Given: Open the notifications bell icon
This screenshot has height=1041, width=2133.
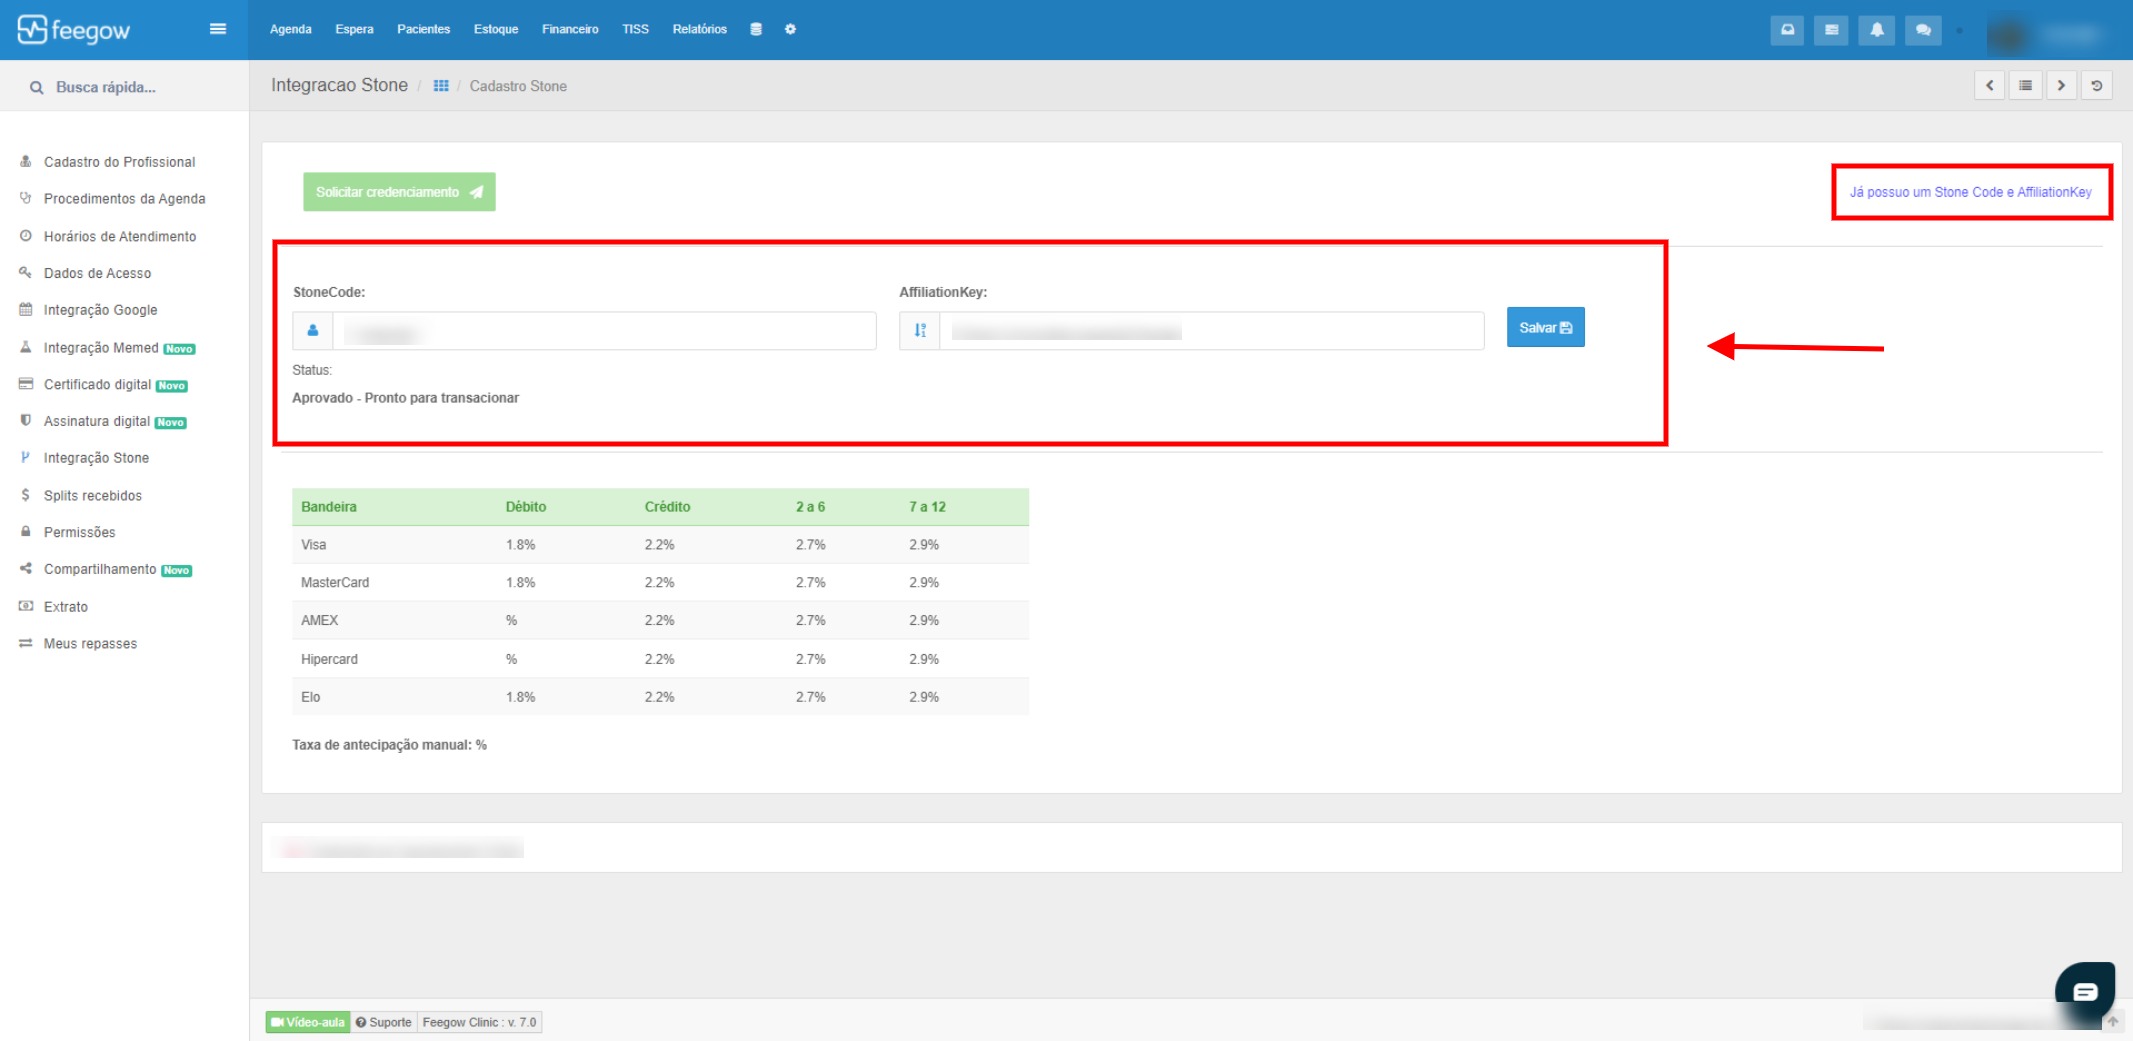Looking at the screenshot, I should coord(1877,30).
